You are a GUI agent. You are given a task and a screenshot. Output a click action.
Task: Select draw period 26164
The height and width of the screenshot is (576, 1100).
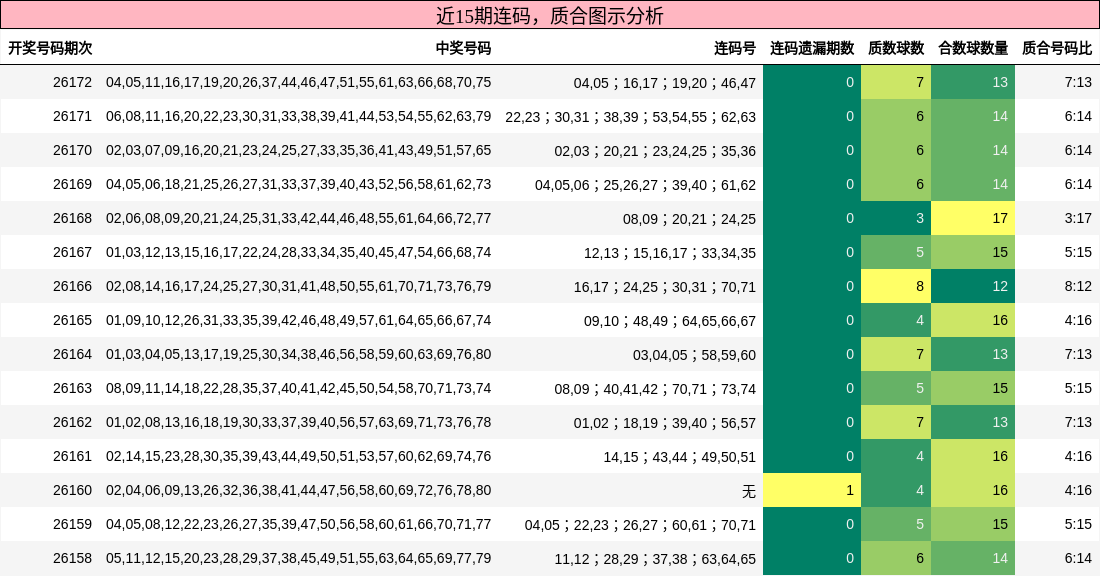pyautogui.click(x=72, y=354)
